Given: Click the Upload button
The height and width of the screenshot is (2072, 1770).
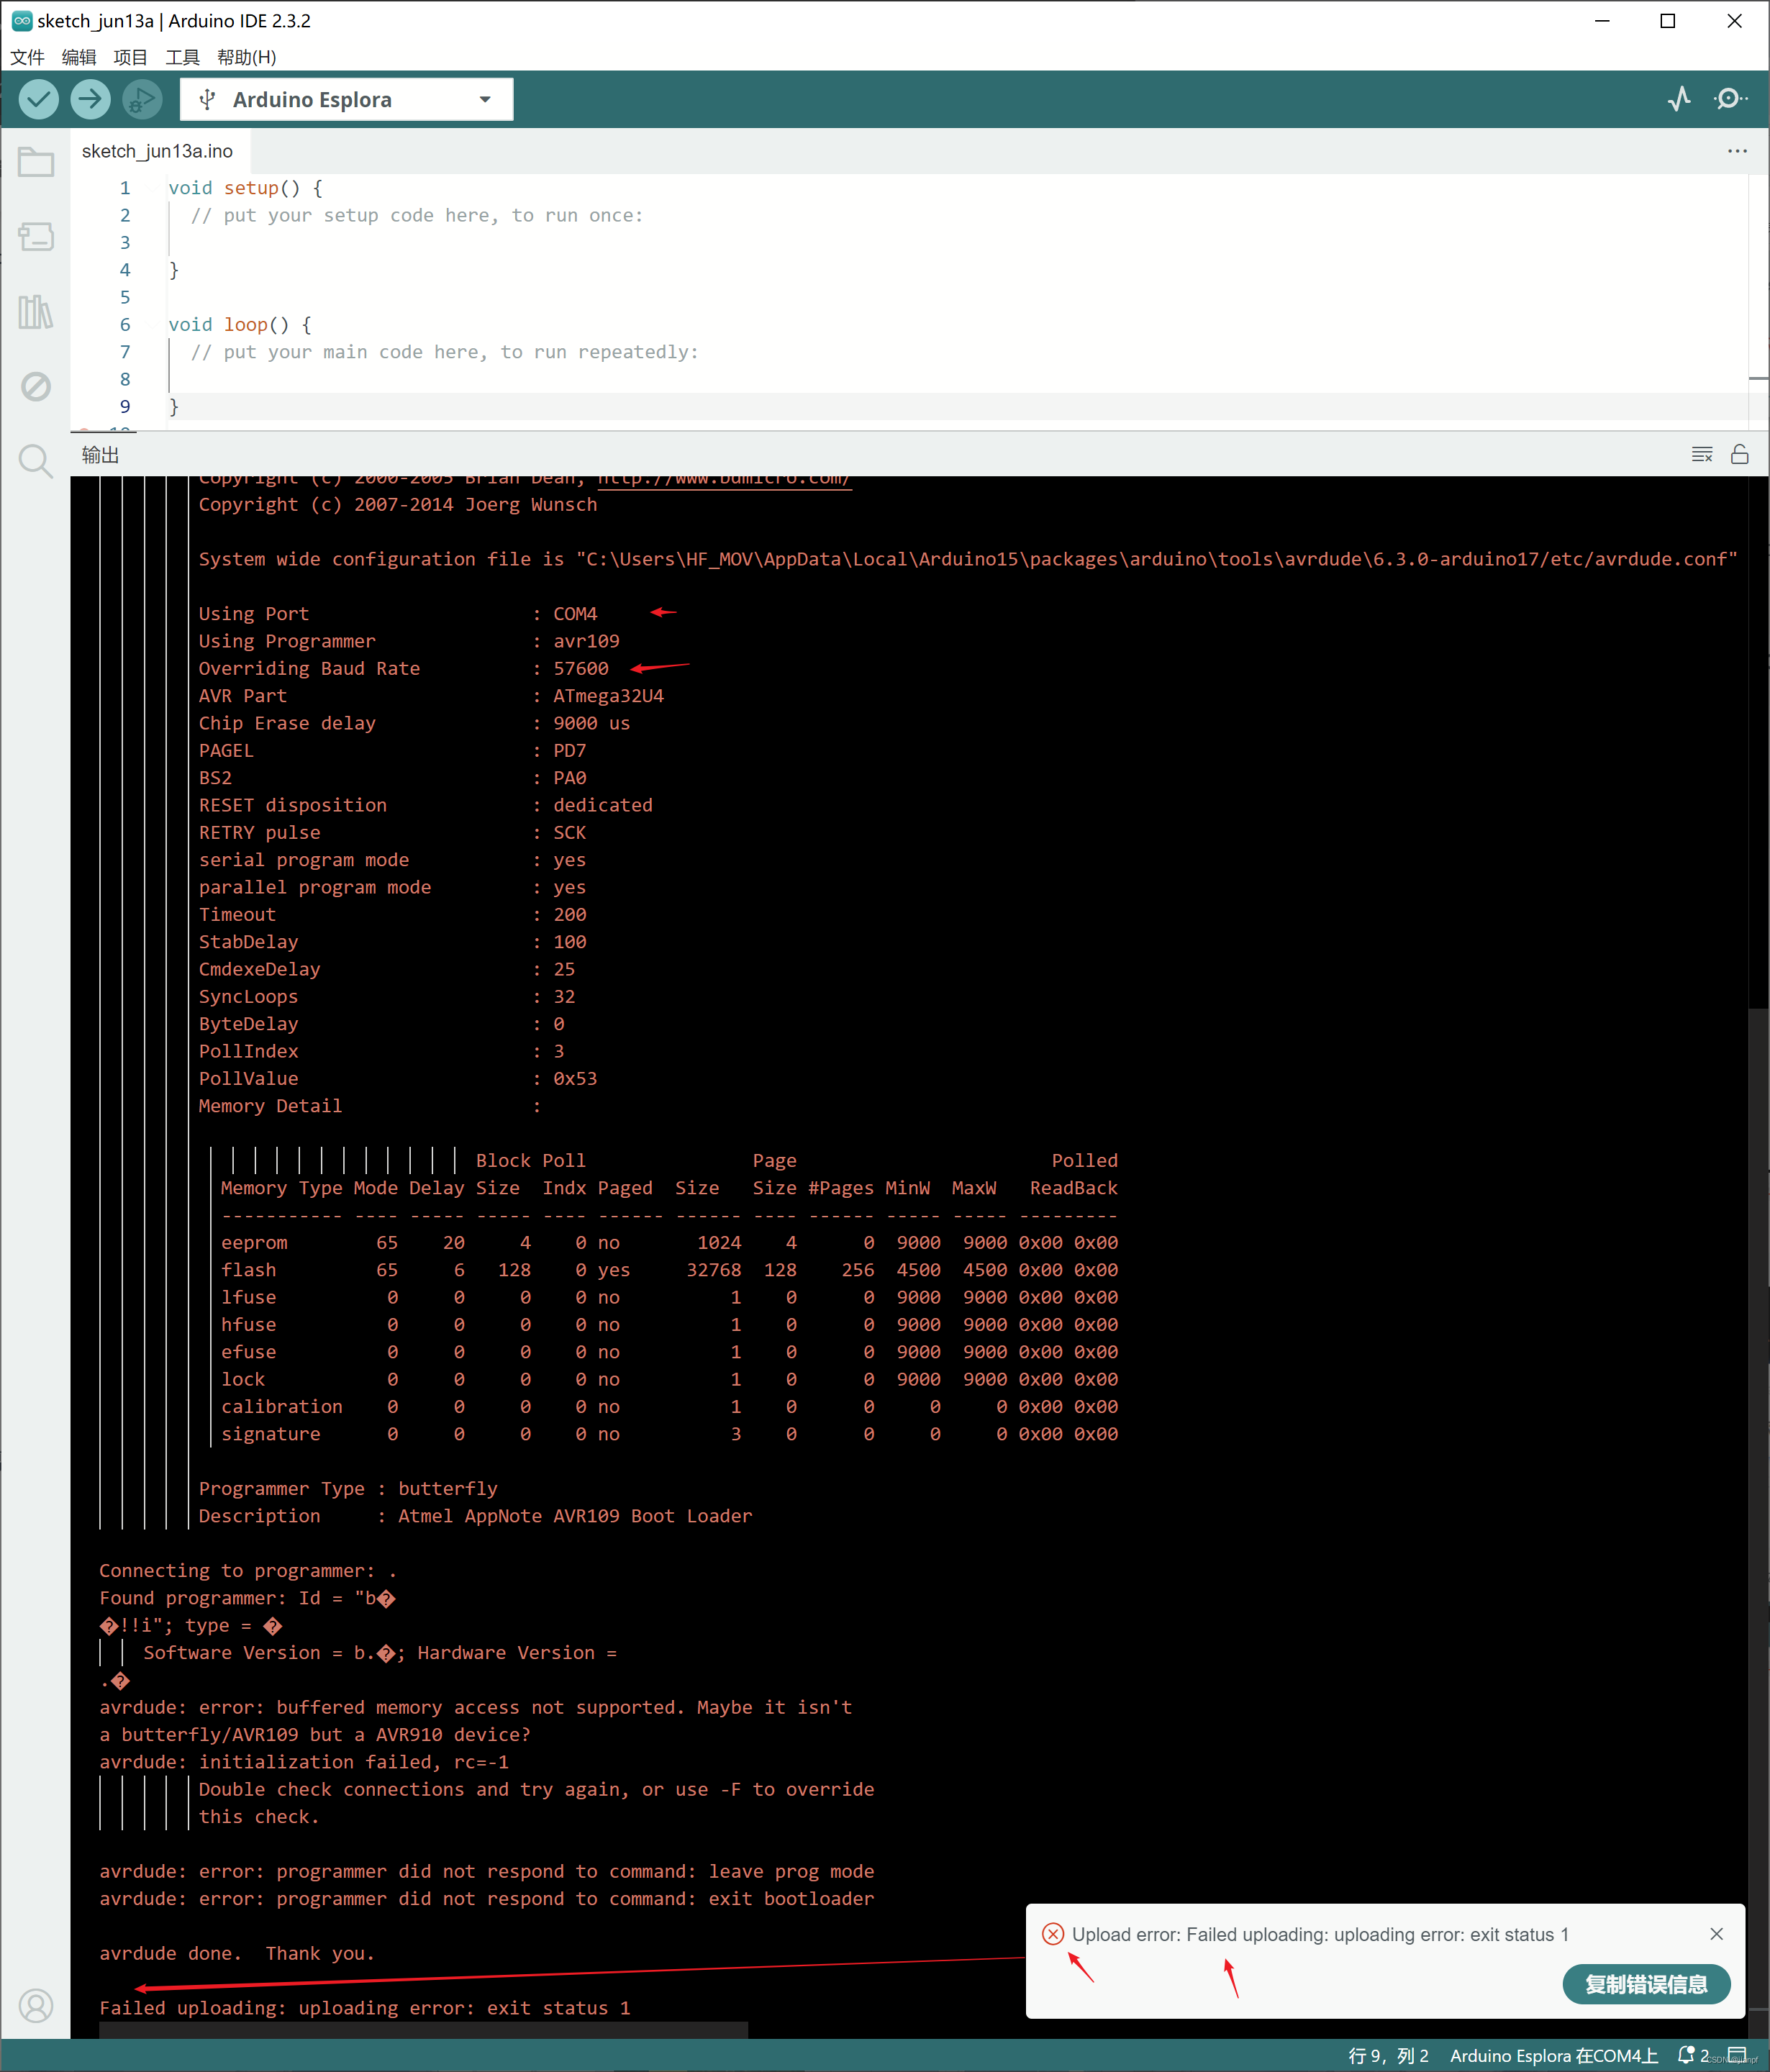Looking at the screenshot, I should click(88, 99).
